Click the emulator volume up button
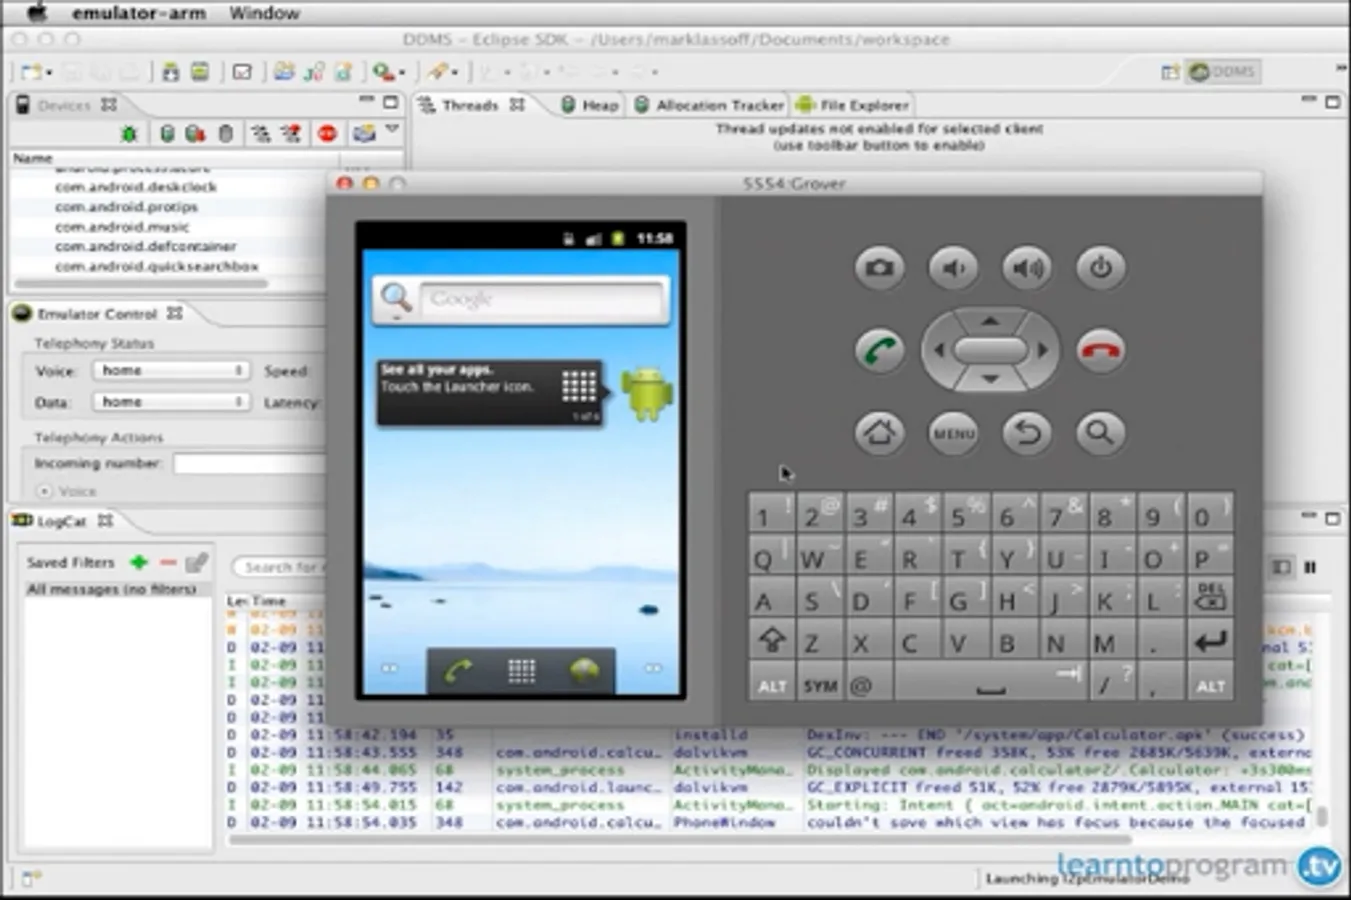Image resolution: width=1351 pixels, height=900 pixels. pos(1027,268)
